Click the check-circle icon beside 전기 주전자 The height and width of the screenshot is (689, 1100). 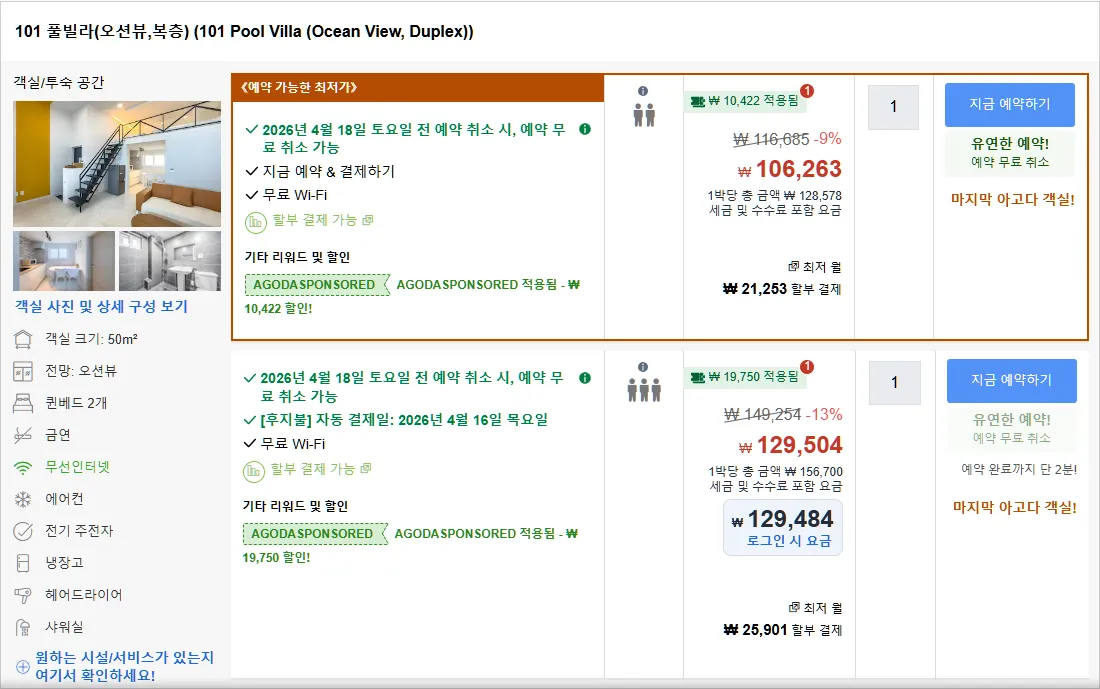23,531
